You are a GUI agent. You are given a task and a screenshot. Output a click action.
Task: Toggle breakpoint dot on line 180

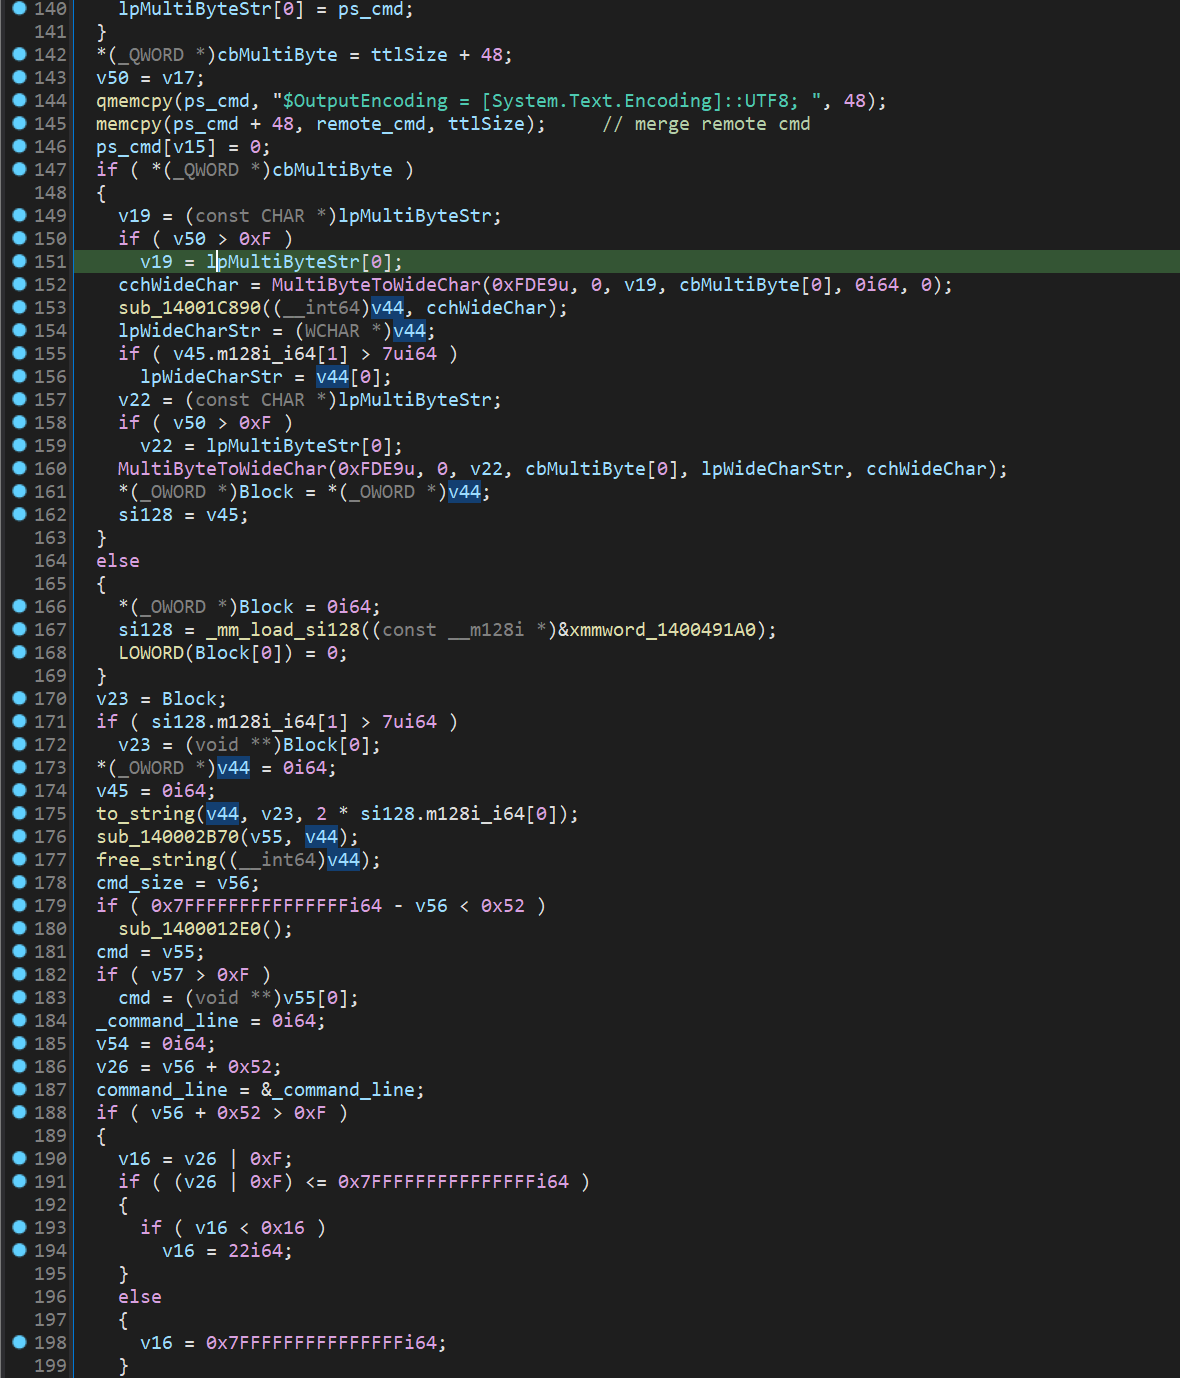[x=19, y=928]
